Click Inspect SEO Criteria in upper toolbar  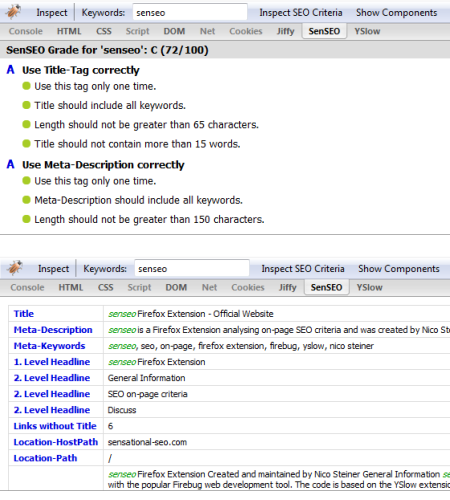pos(301,13)
